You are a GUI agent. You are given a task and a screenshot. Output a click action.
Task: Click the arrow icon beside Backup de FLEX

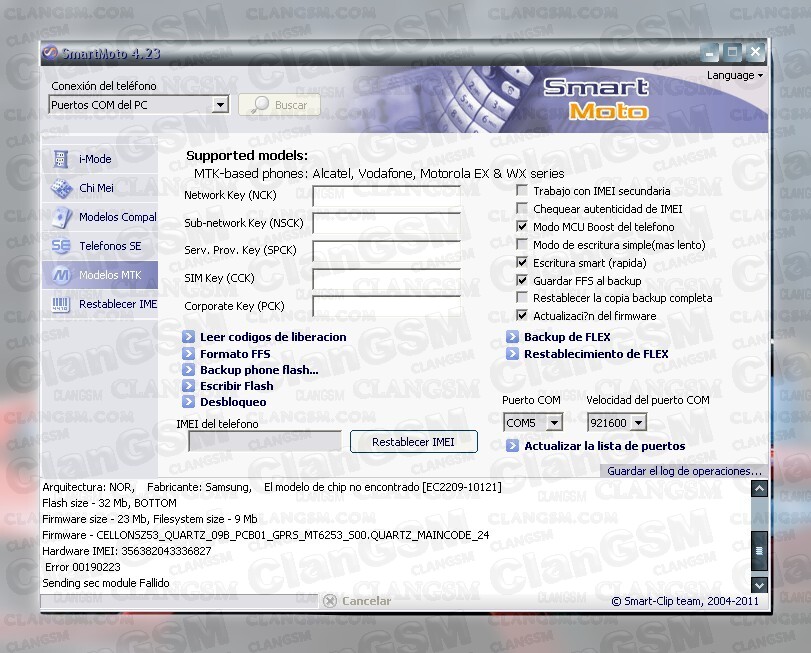pos(512,337)
